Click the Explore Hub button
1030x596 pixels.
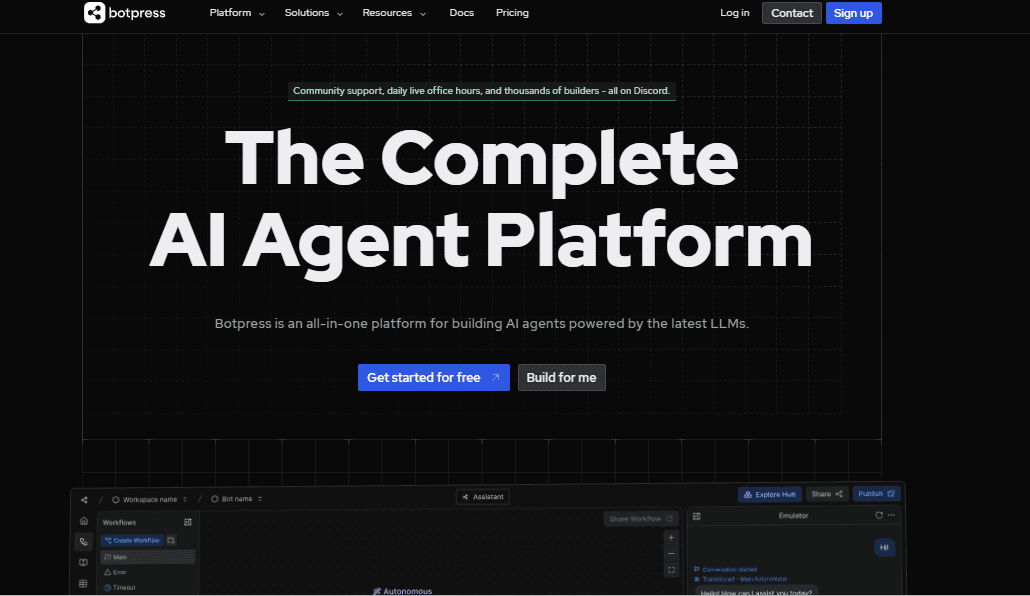click(769, 494)
